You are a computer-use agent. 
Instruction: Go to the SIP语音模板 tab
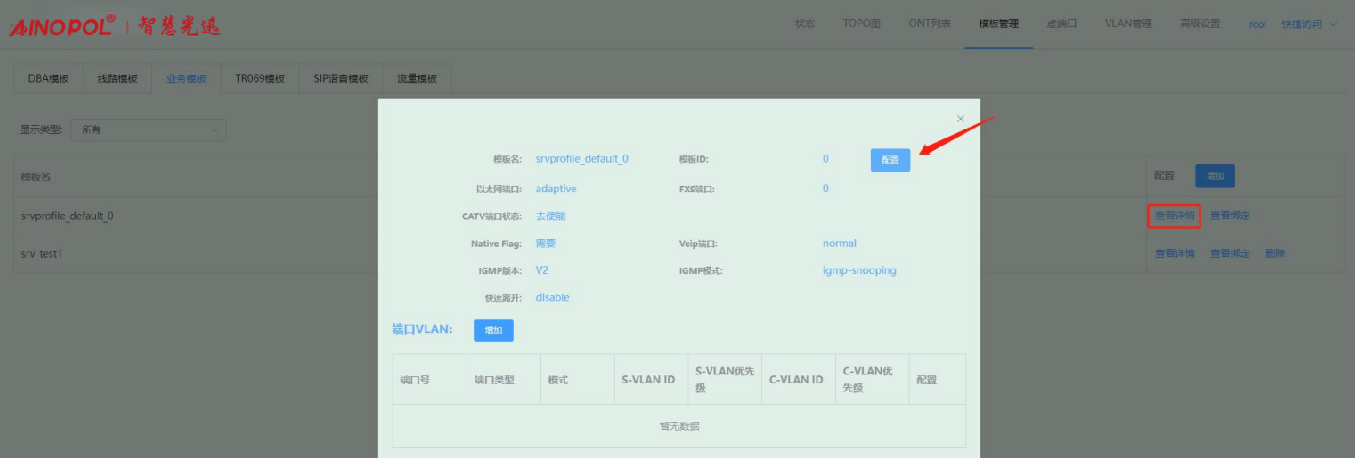click(341, 79)
